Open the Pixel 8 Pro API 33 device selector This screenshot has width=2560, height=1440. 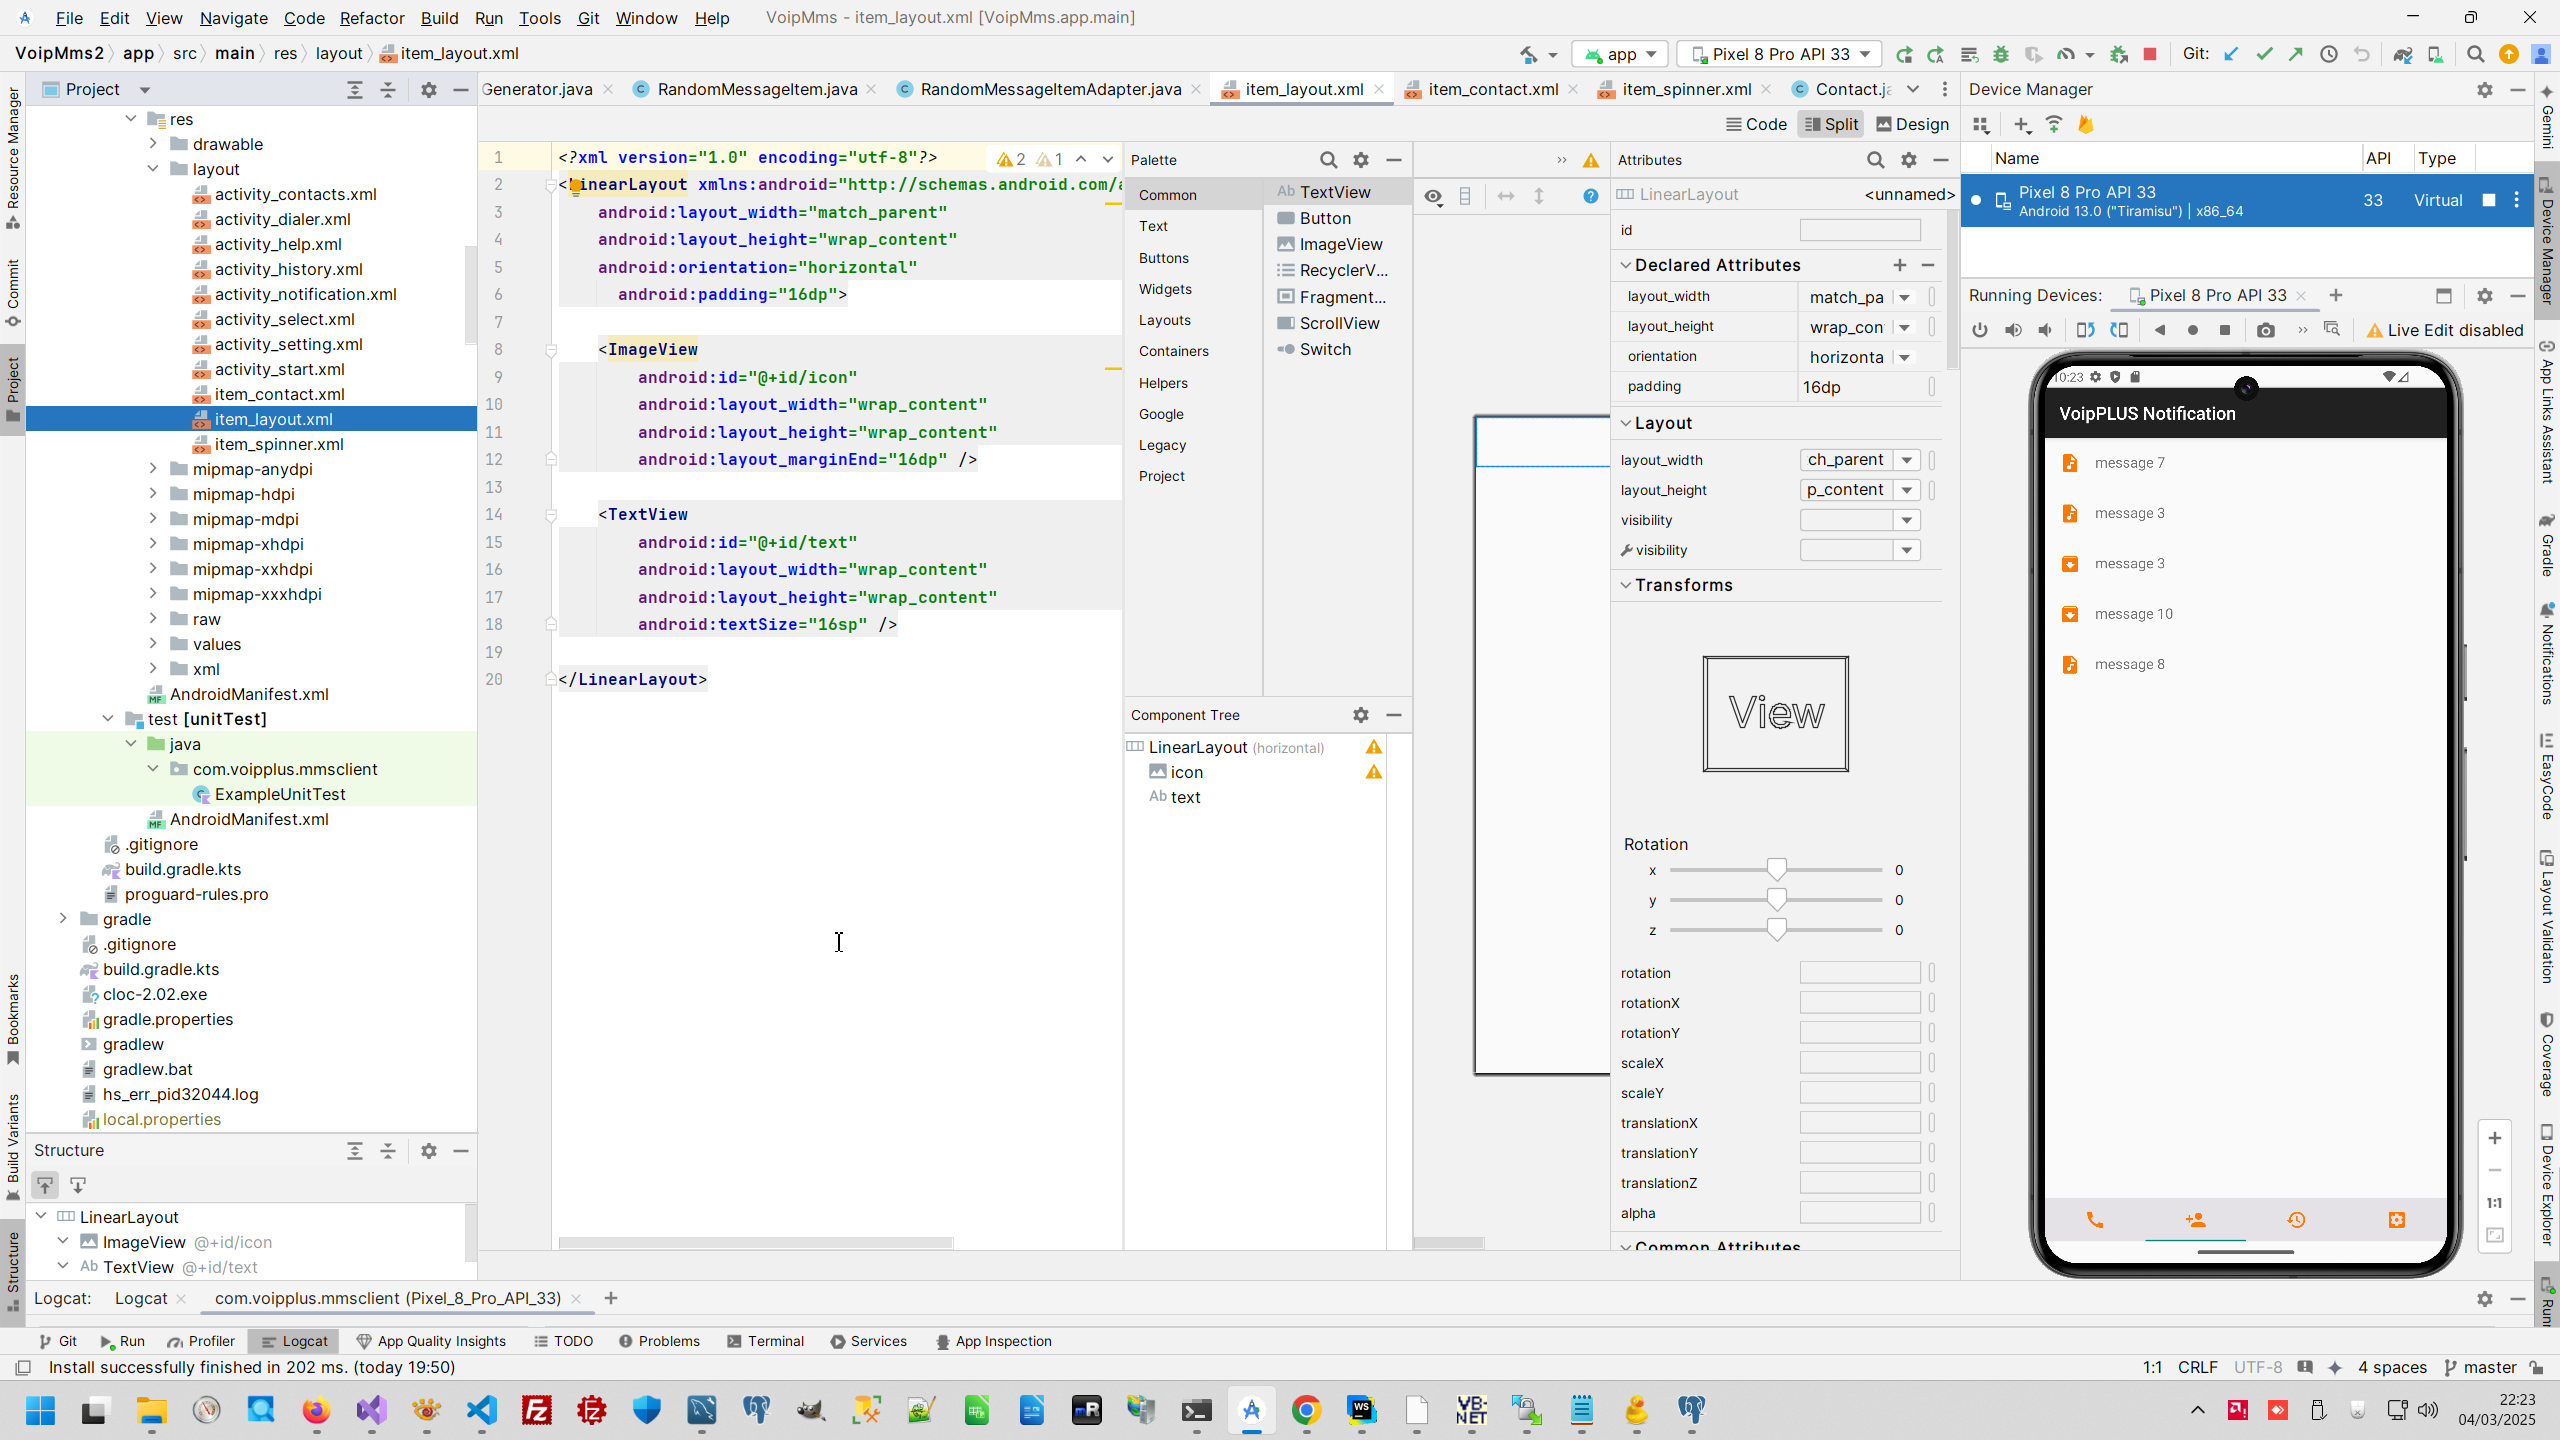click(1779, 54)
